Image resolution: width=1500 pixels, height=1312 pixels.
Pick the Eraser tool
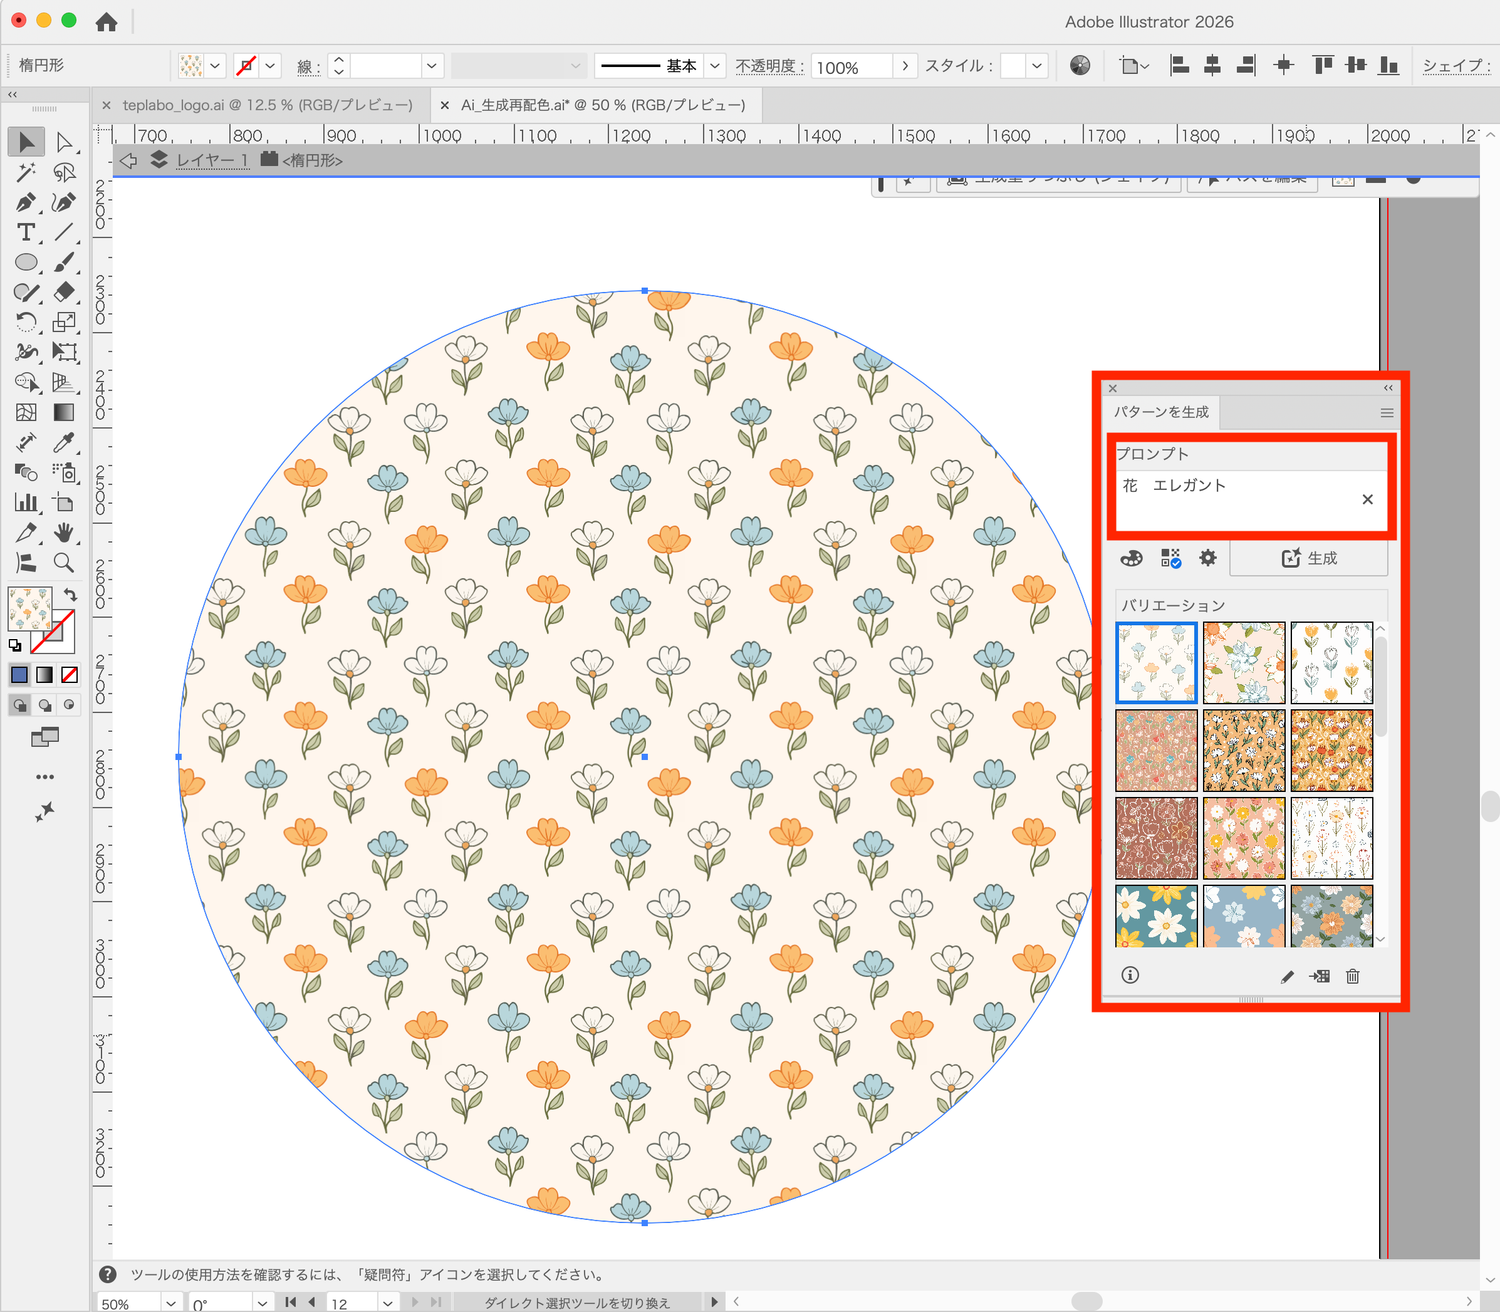[64, 292]
